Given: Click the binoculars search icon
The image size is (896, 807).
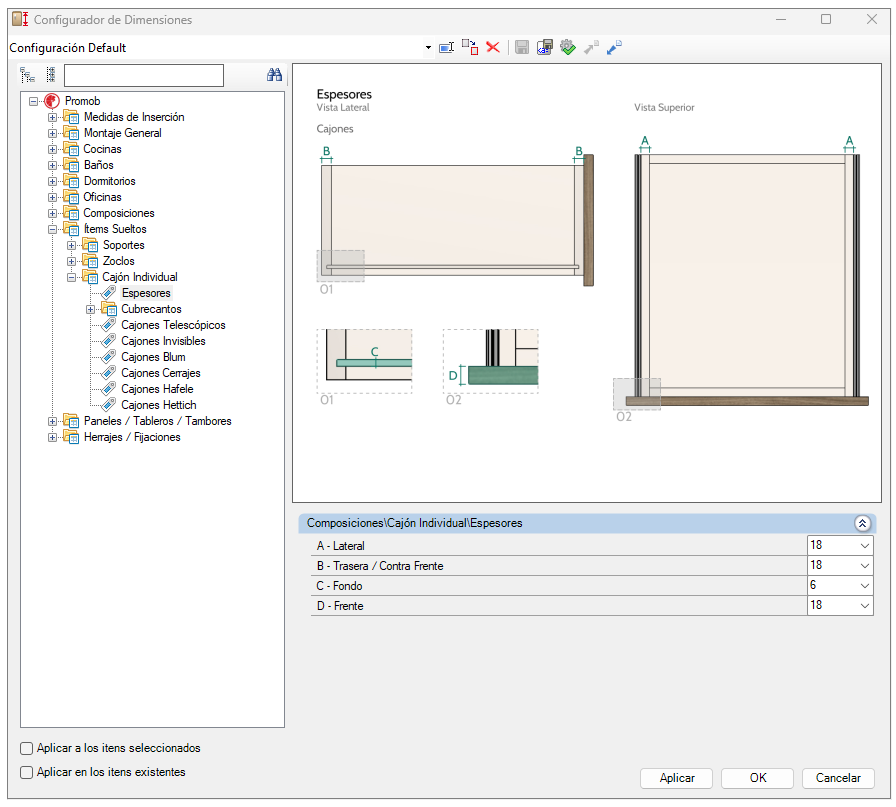Looking at the screenshot, I should pyautogui.click(x=274, y=75).
